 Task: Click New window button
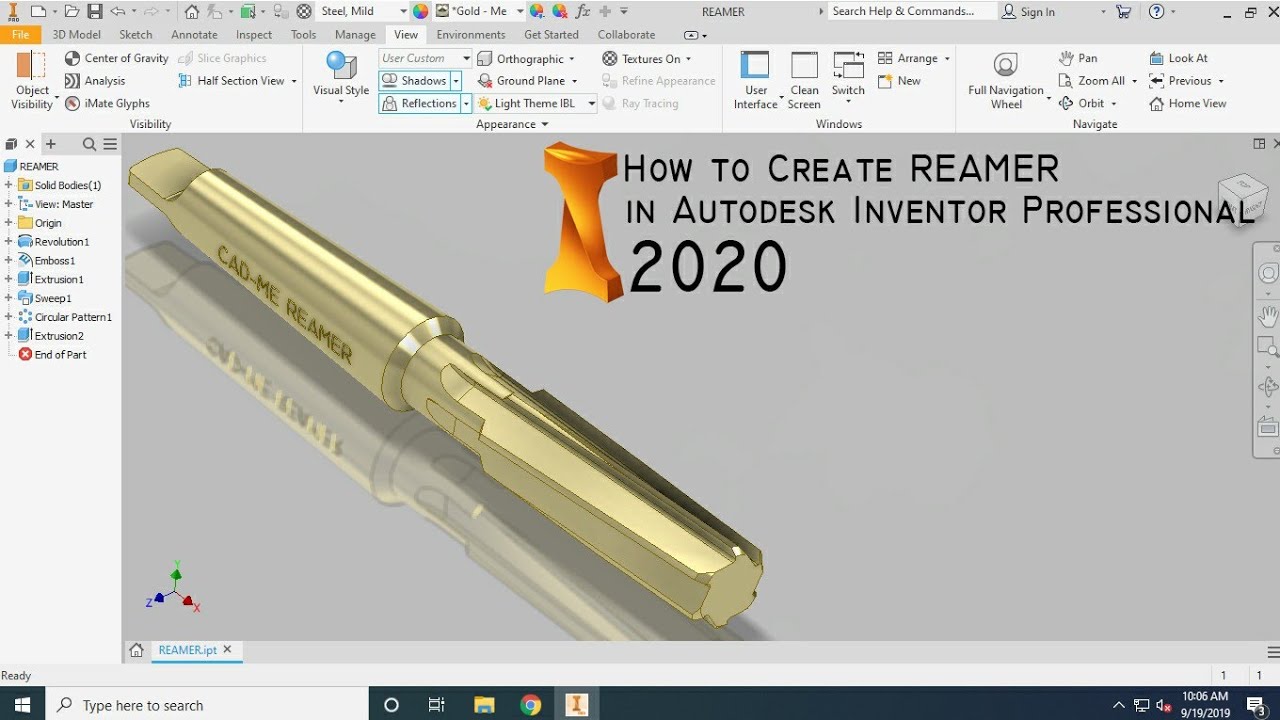click(899, 81)
